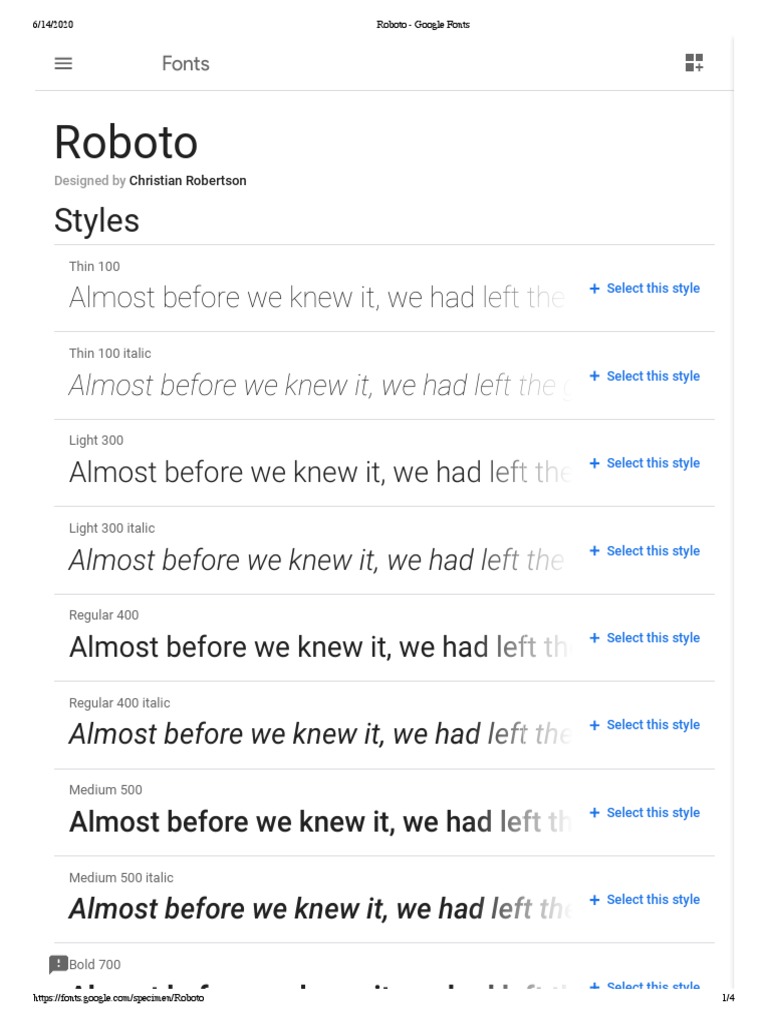Click plus icon for Medium 500 italic
The height and width of the screenshot is (1024, 768).
[594, 900]
